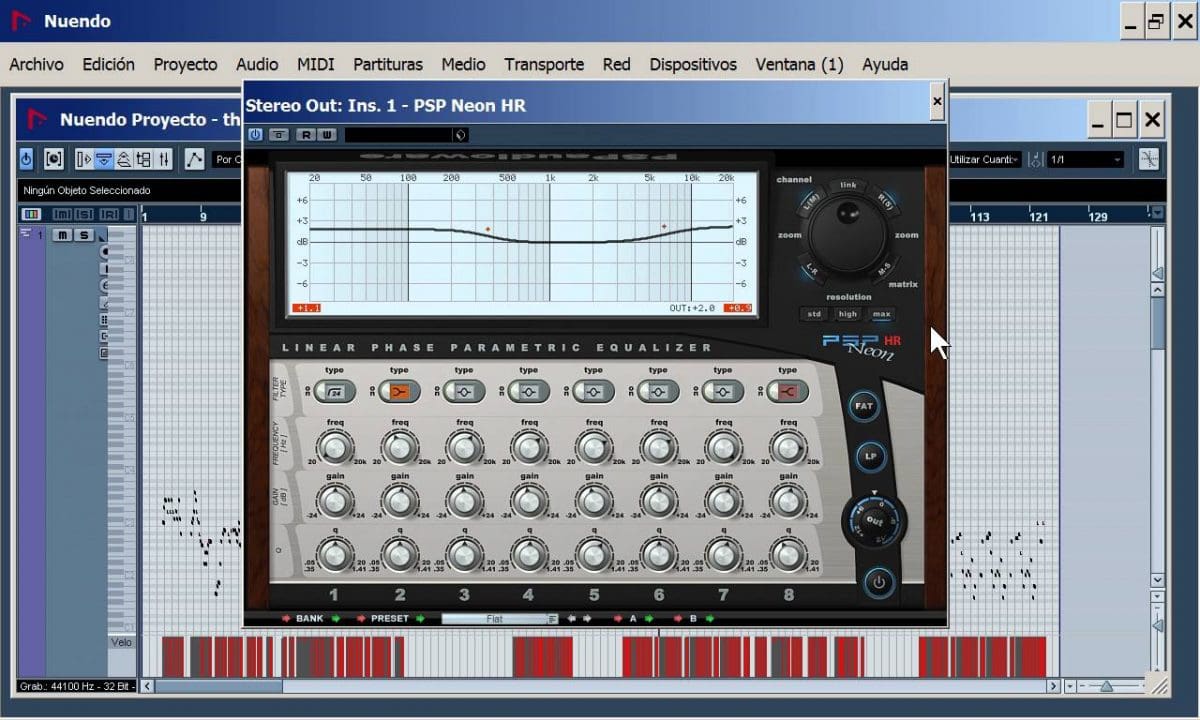Click the plugin power button below the out knob
Screen dimensions: 1200x720
pyautogui.click(x=878, y=581)
